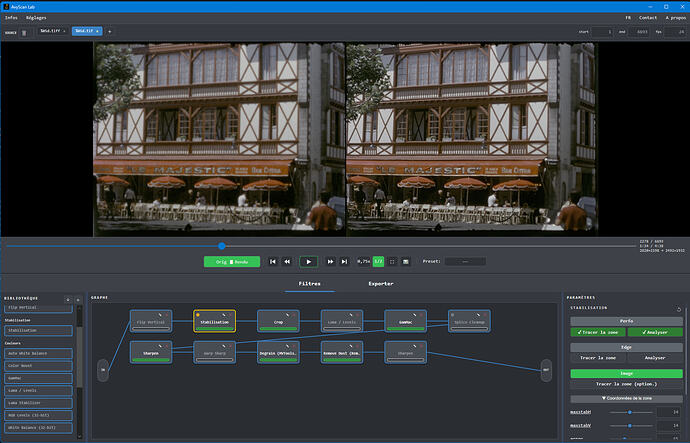Skip to the last frame
Image resolution: width=690 pixels, height=443 pixels.
click(345, 262)
